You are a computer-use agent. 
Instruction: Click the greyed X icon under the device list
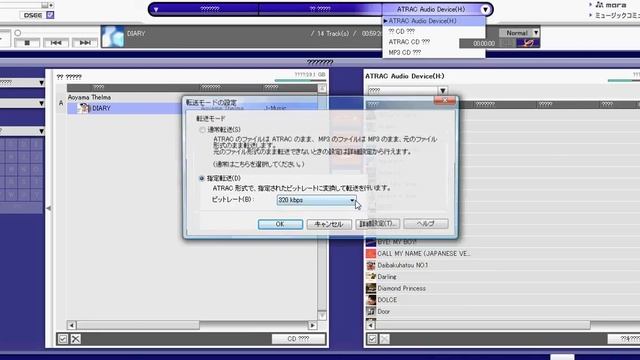[384, 339]
